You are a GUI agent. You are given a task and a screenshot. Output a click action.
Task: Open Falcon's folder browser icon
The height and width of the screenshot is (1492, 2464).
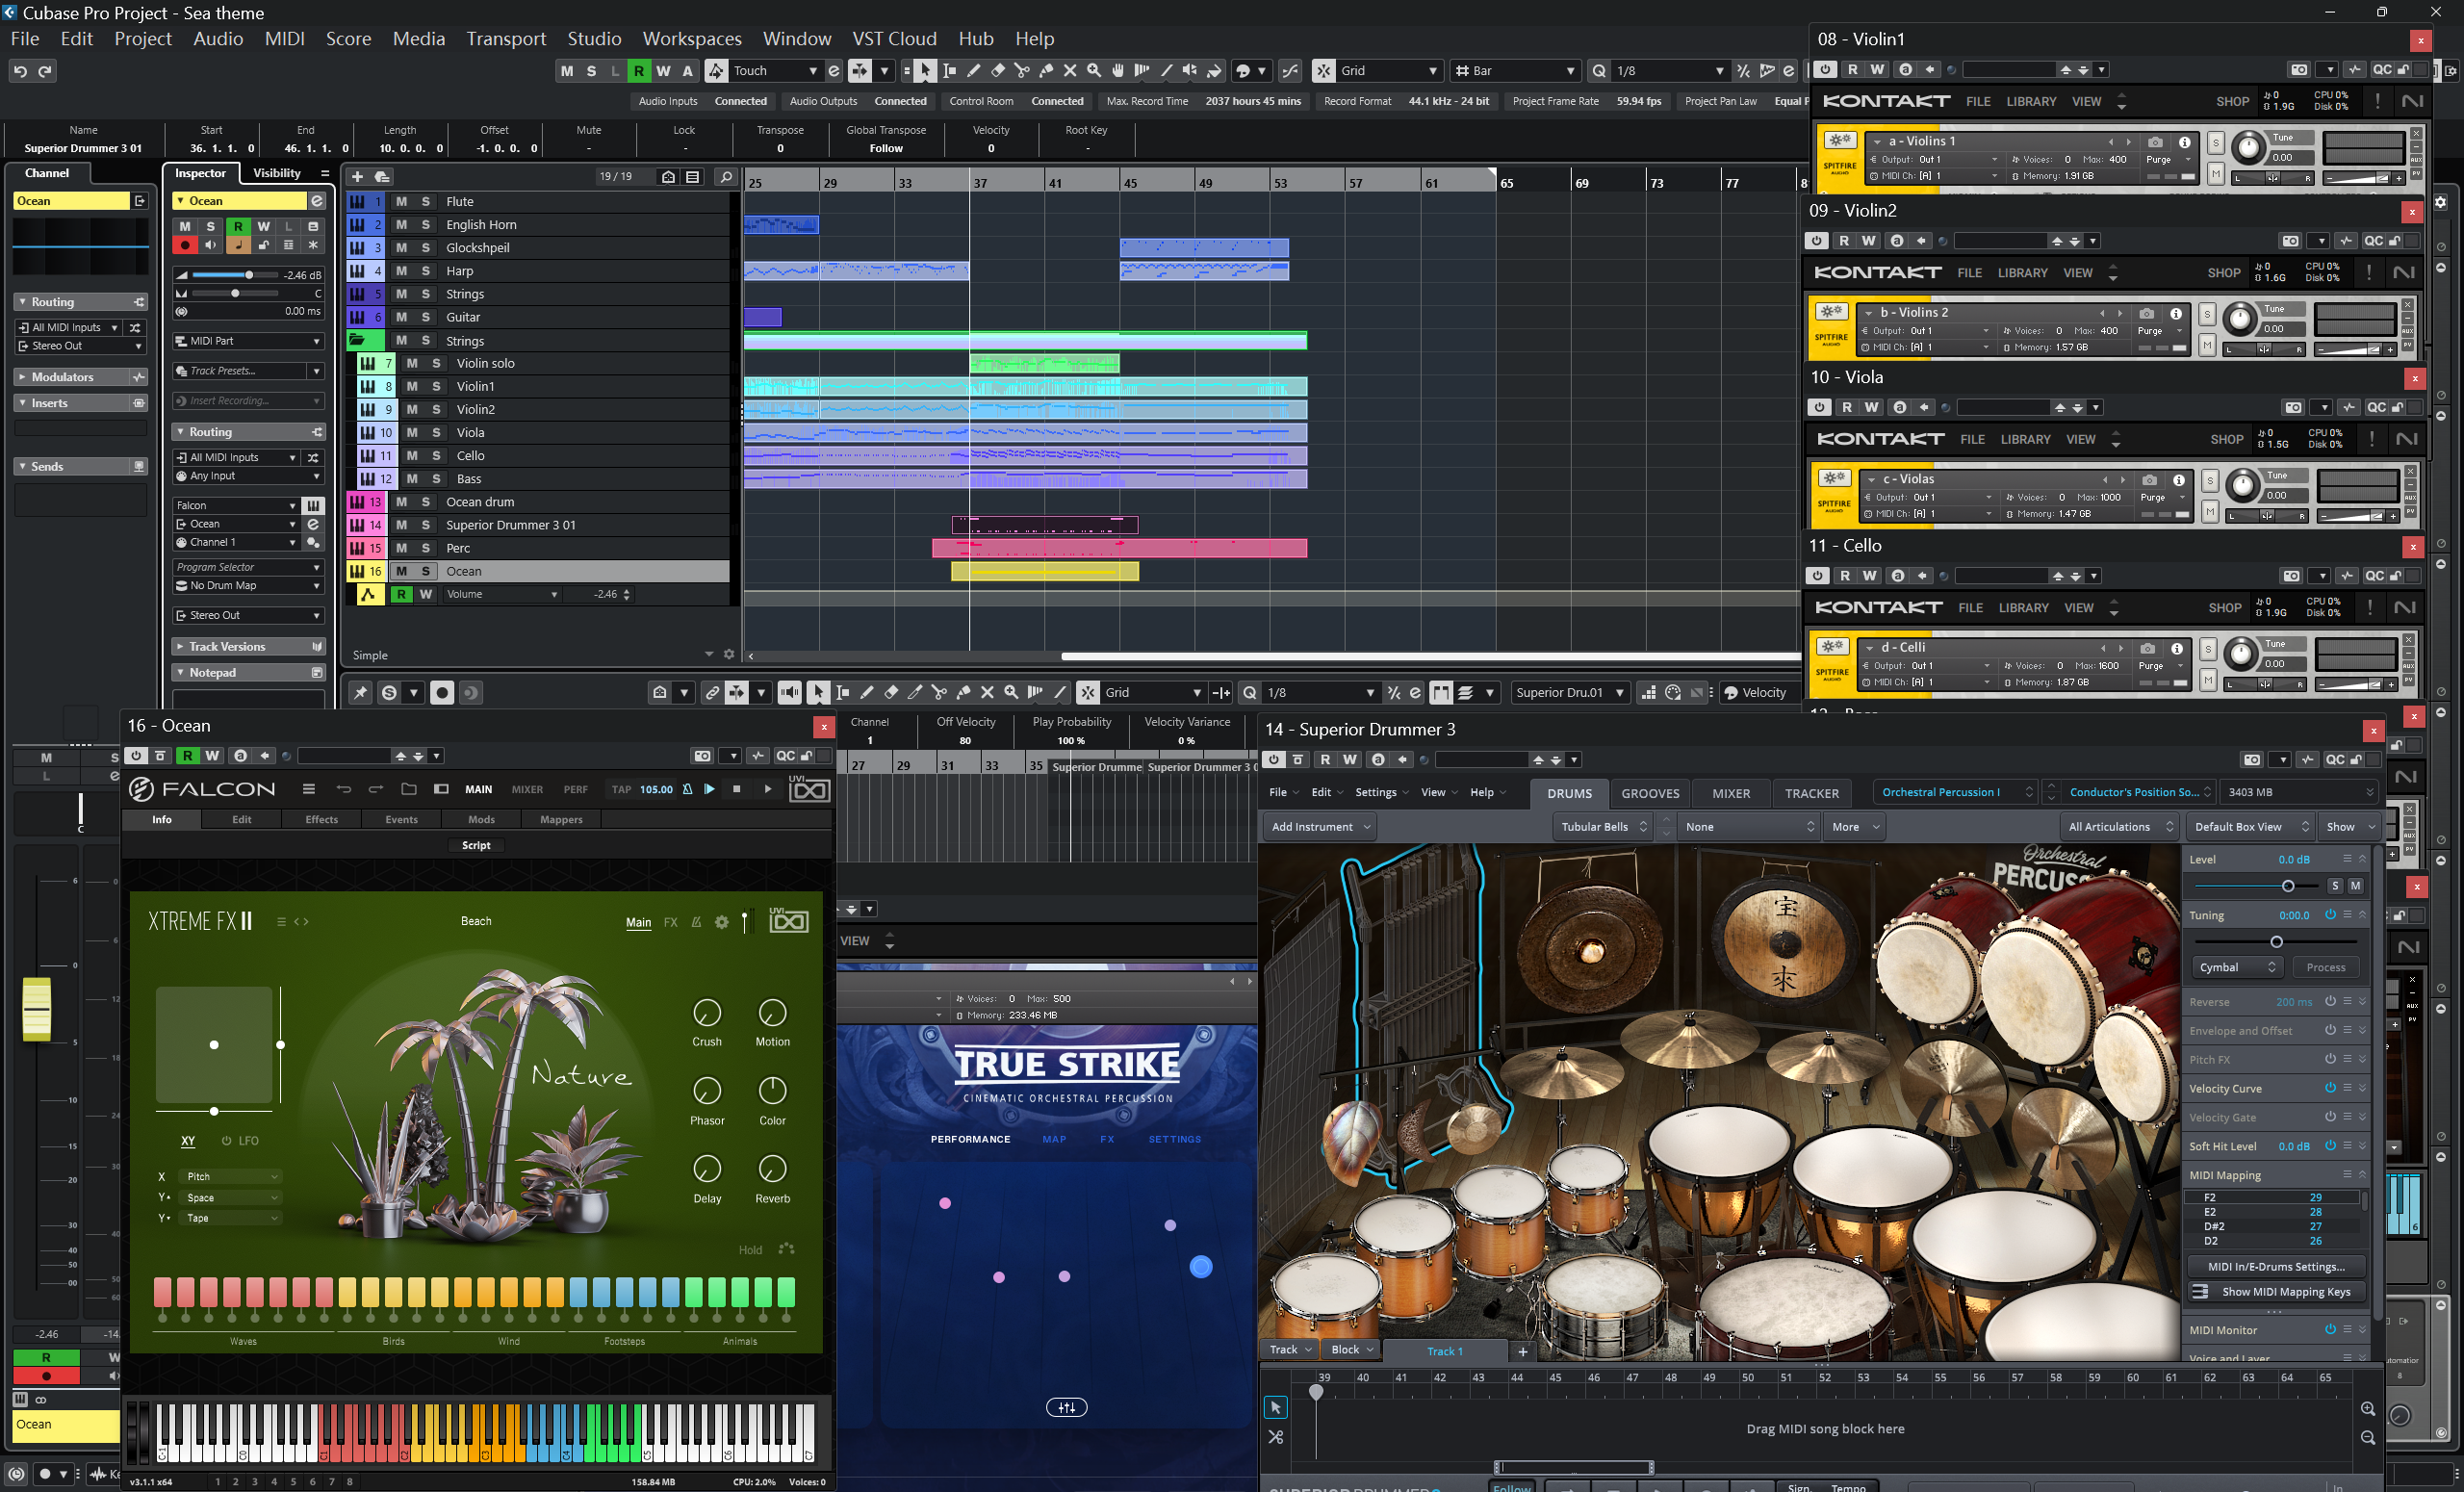click(x=408, y=789)
